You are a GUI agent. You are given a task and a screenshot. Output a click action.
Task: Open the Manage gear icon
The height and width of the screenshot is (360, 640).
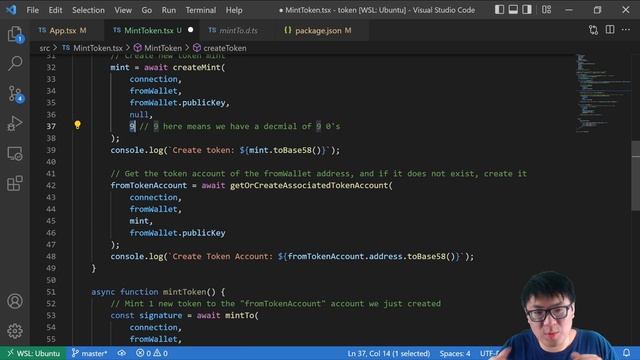(x=15, y=331)
